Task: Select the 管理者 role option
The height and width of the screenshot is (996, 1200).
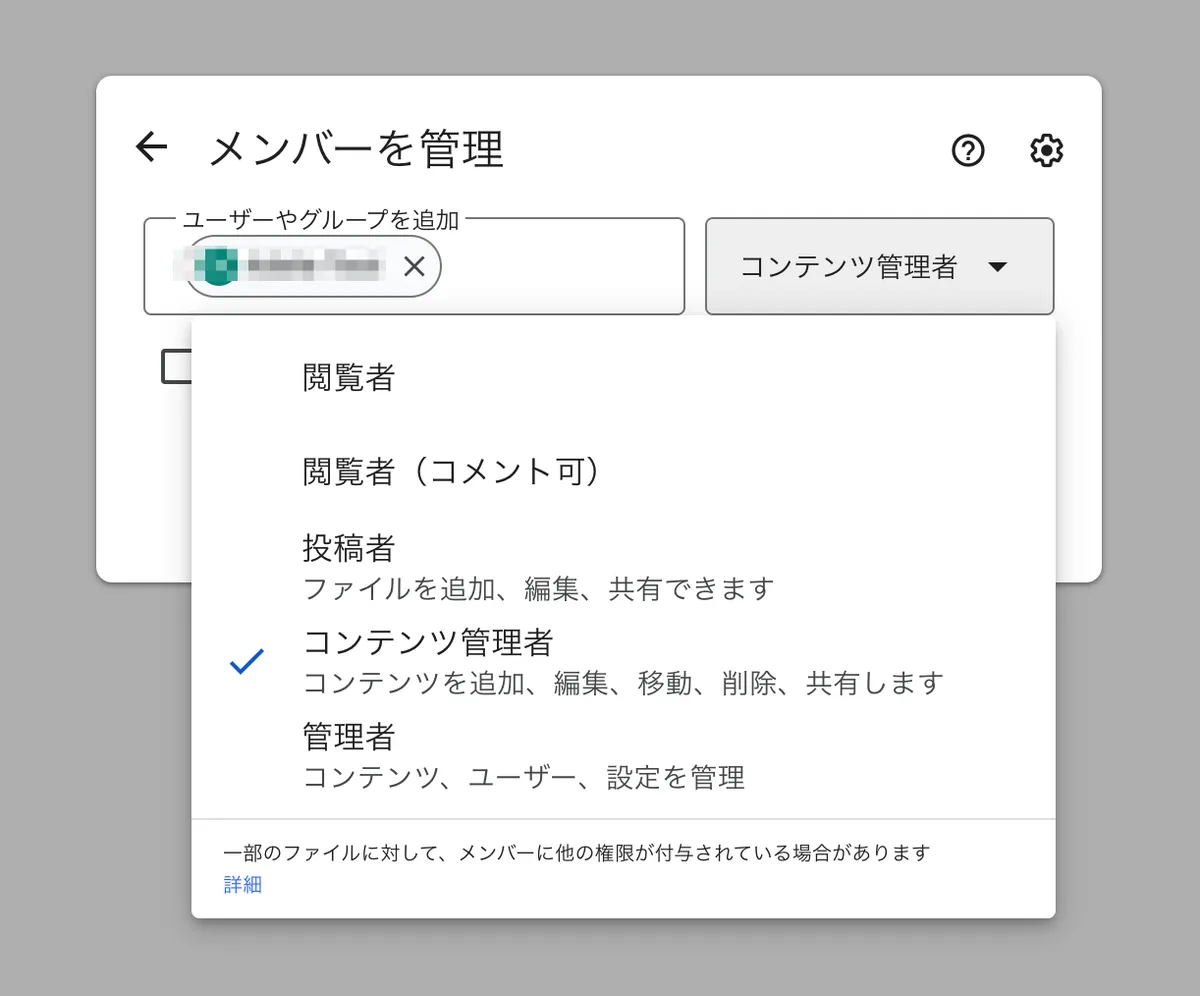Action: pos(349,737)
